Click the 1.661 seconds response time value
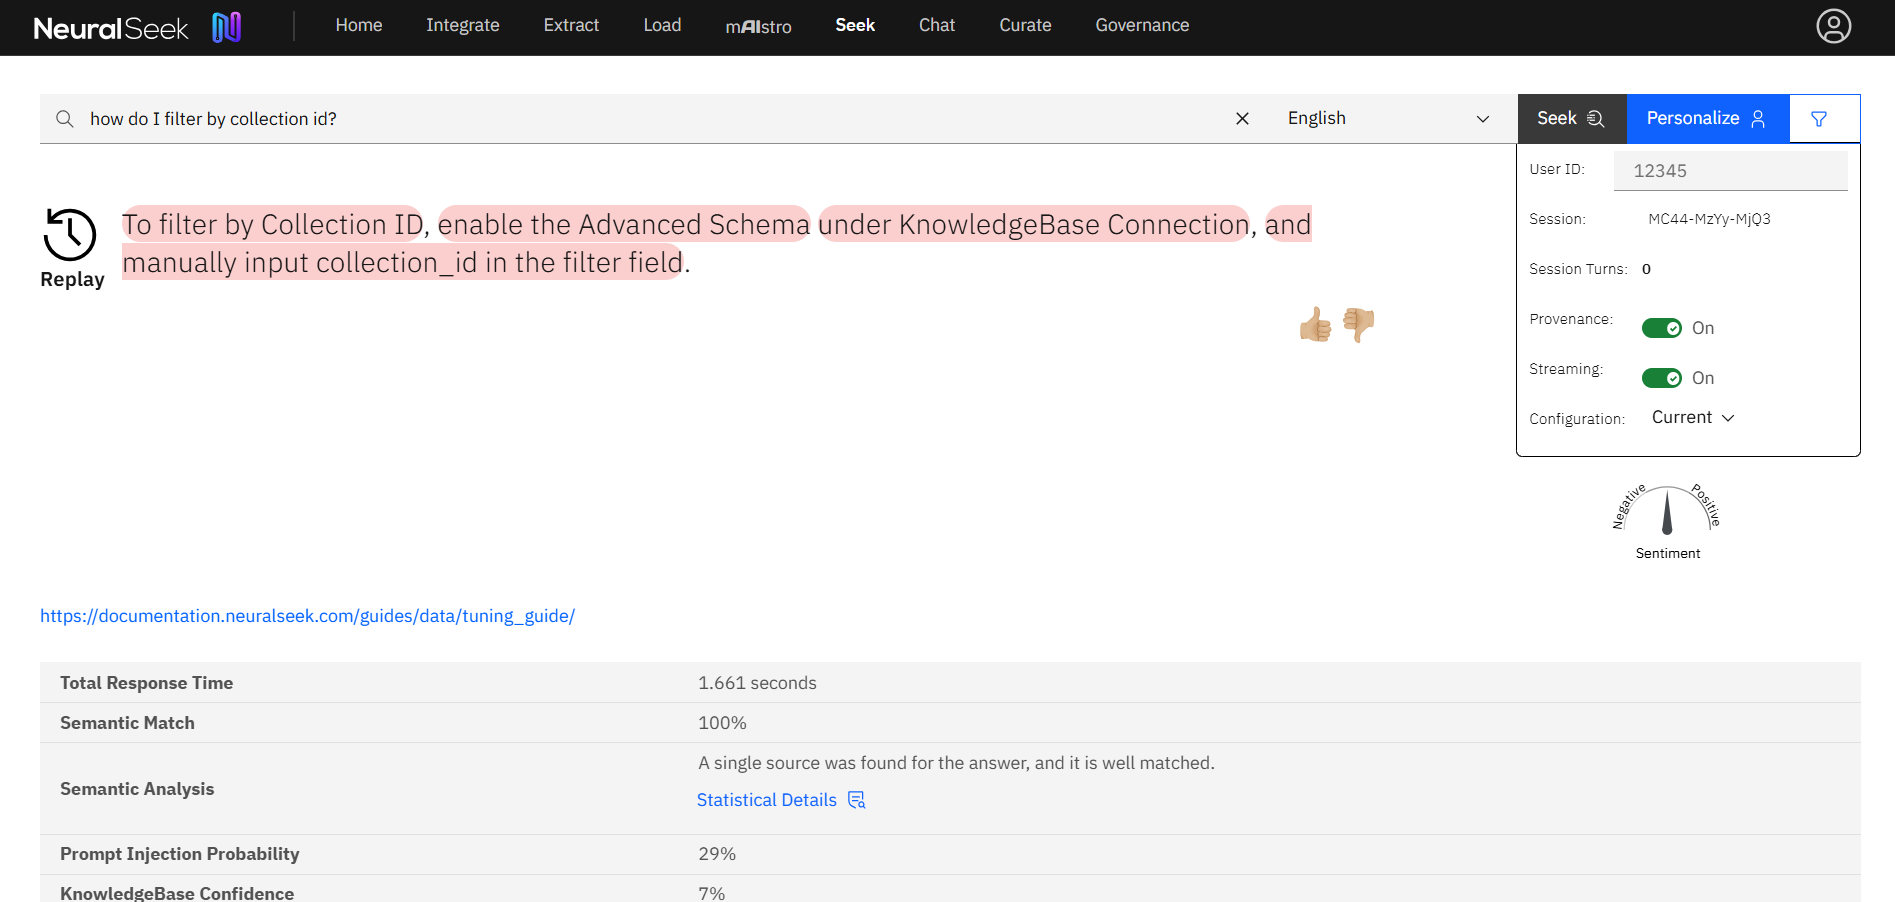1895x902 pixels. [x=757, y=683]
